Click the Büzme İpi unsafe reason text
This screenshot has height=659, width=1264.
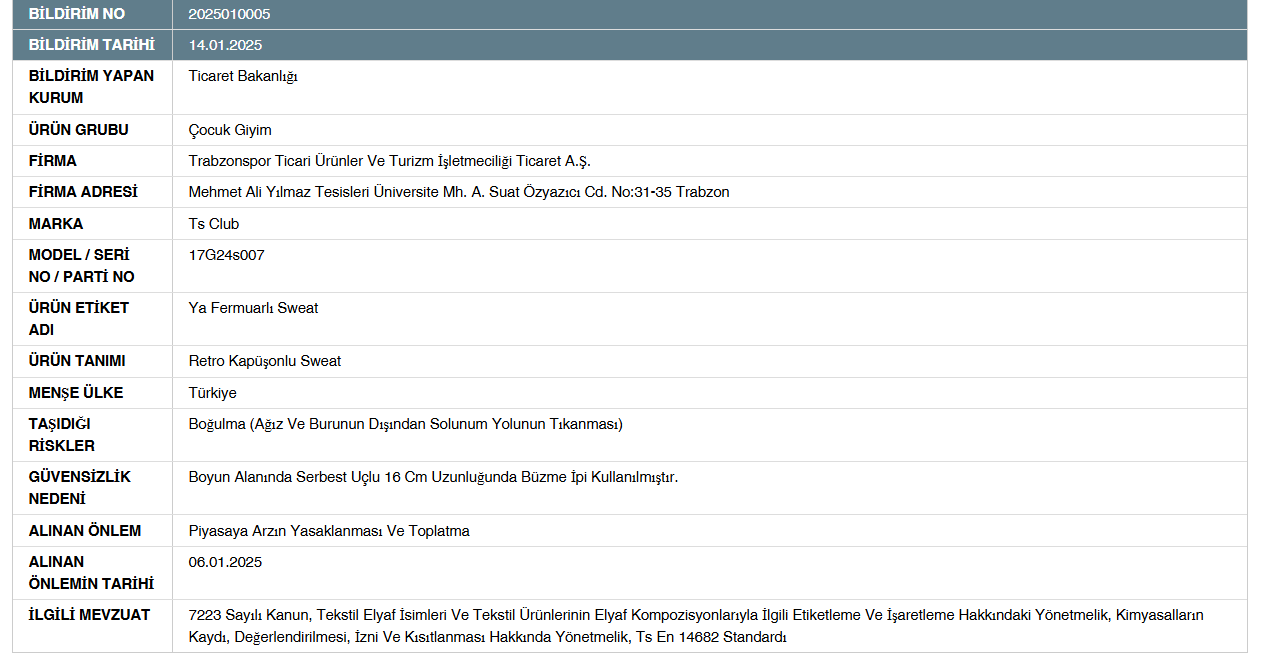click(x=433, y=477)
